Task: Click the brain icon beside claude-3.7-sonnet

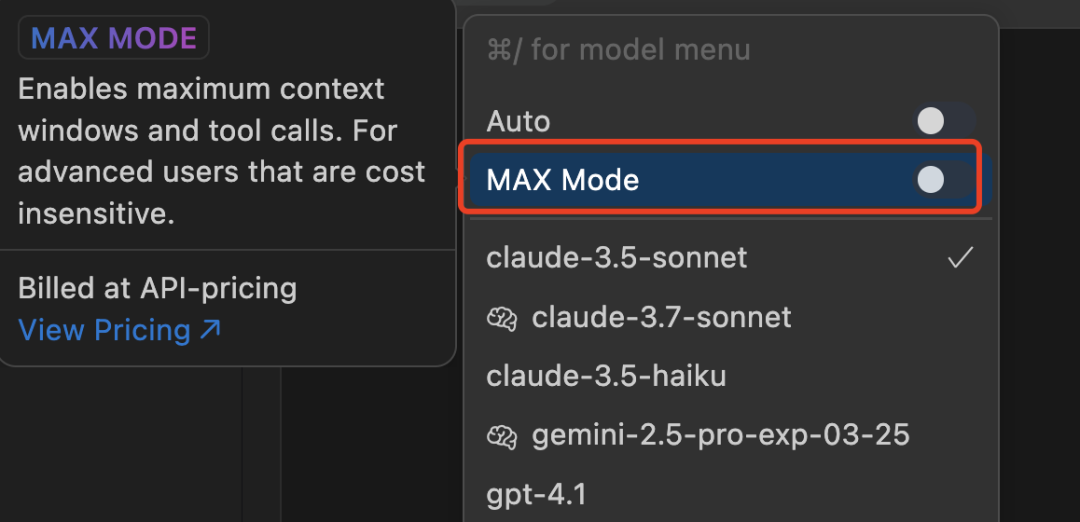Action: click(x=501, y=318)
